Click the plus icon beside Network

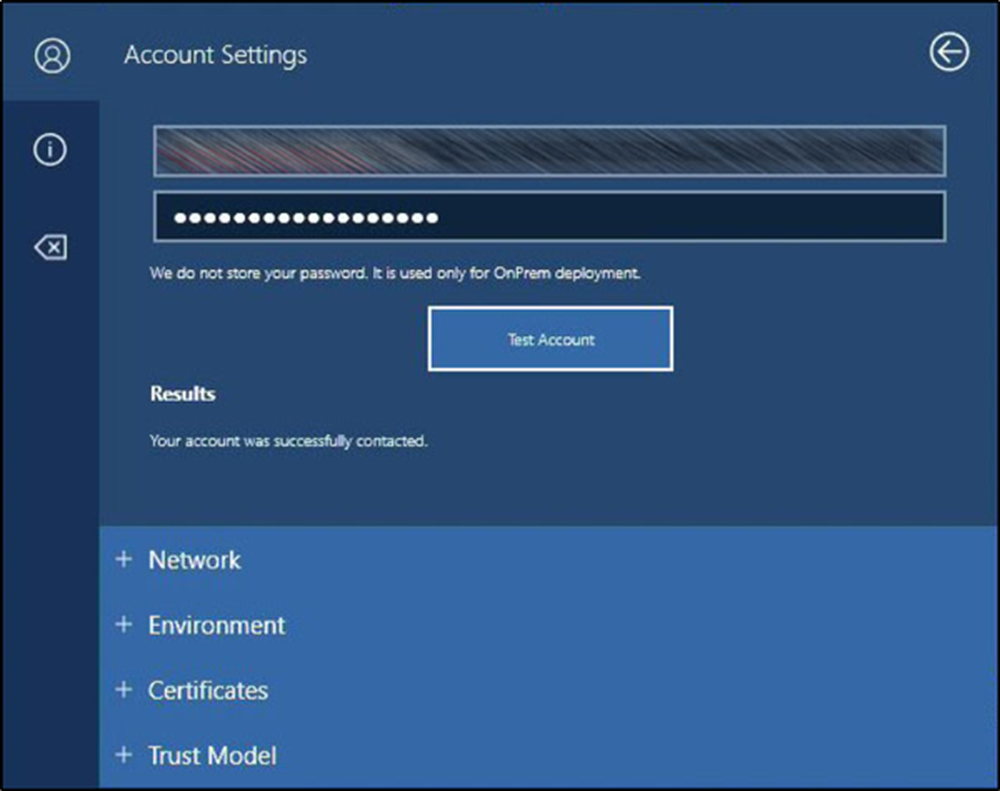123,560
